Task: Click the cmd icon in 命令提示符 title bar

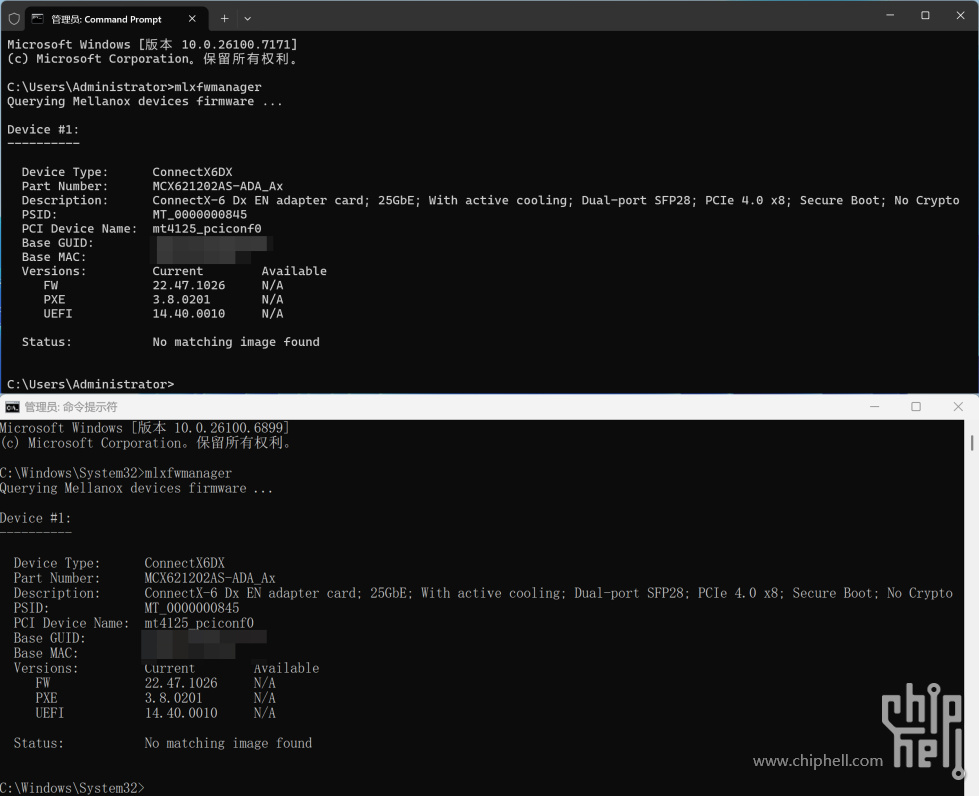Action: [12, 407]
